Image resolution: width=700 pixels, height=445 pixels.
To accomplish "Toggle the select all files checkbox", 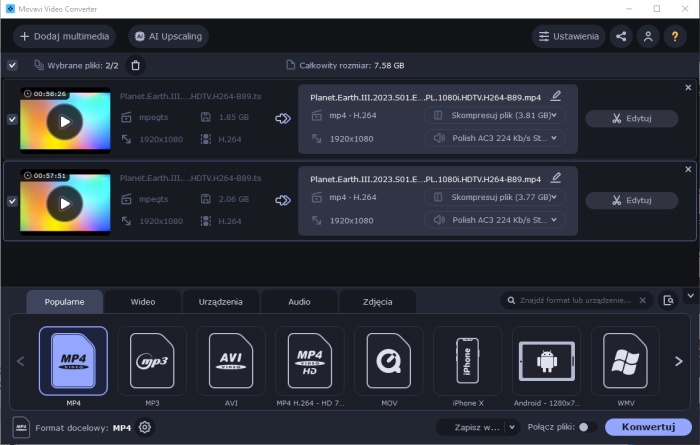I will [x=12, y=66].
